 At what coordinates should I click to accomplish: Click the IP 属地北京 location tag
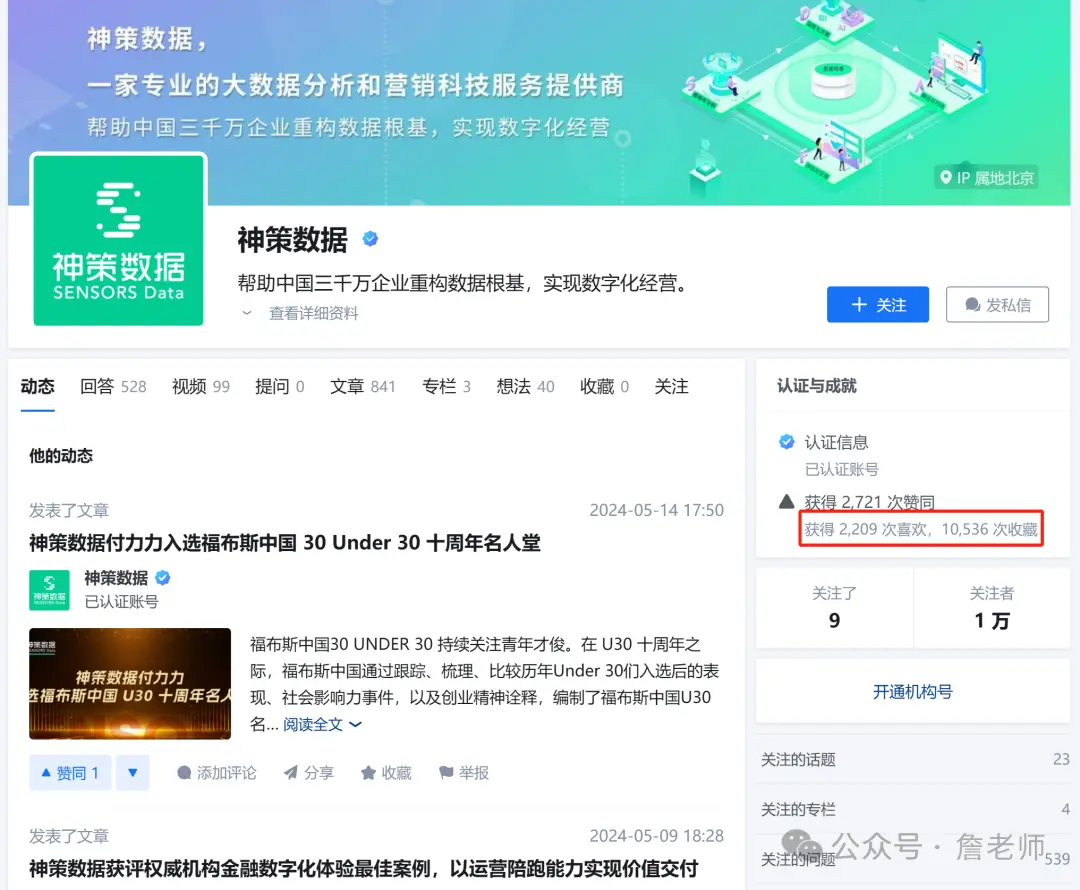986,178
